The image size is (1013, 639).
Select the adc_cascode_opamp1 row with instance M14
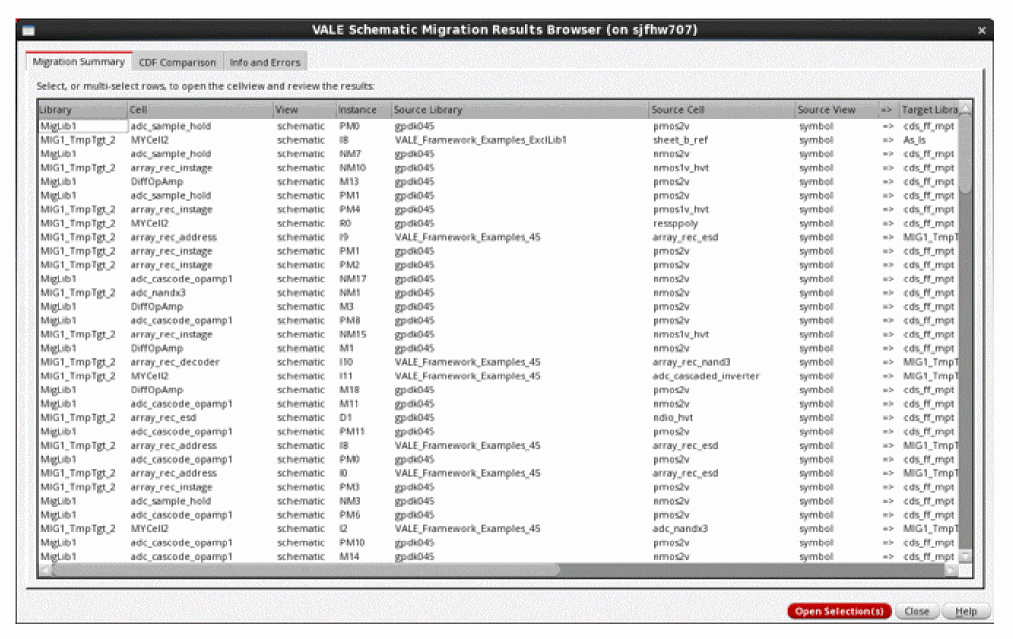pos(498,556)
